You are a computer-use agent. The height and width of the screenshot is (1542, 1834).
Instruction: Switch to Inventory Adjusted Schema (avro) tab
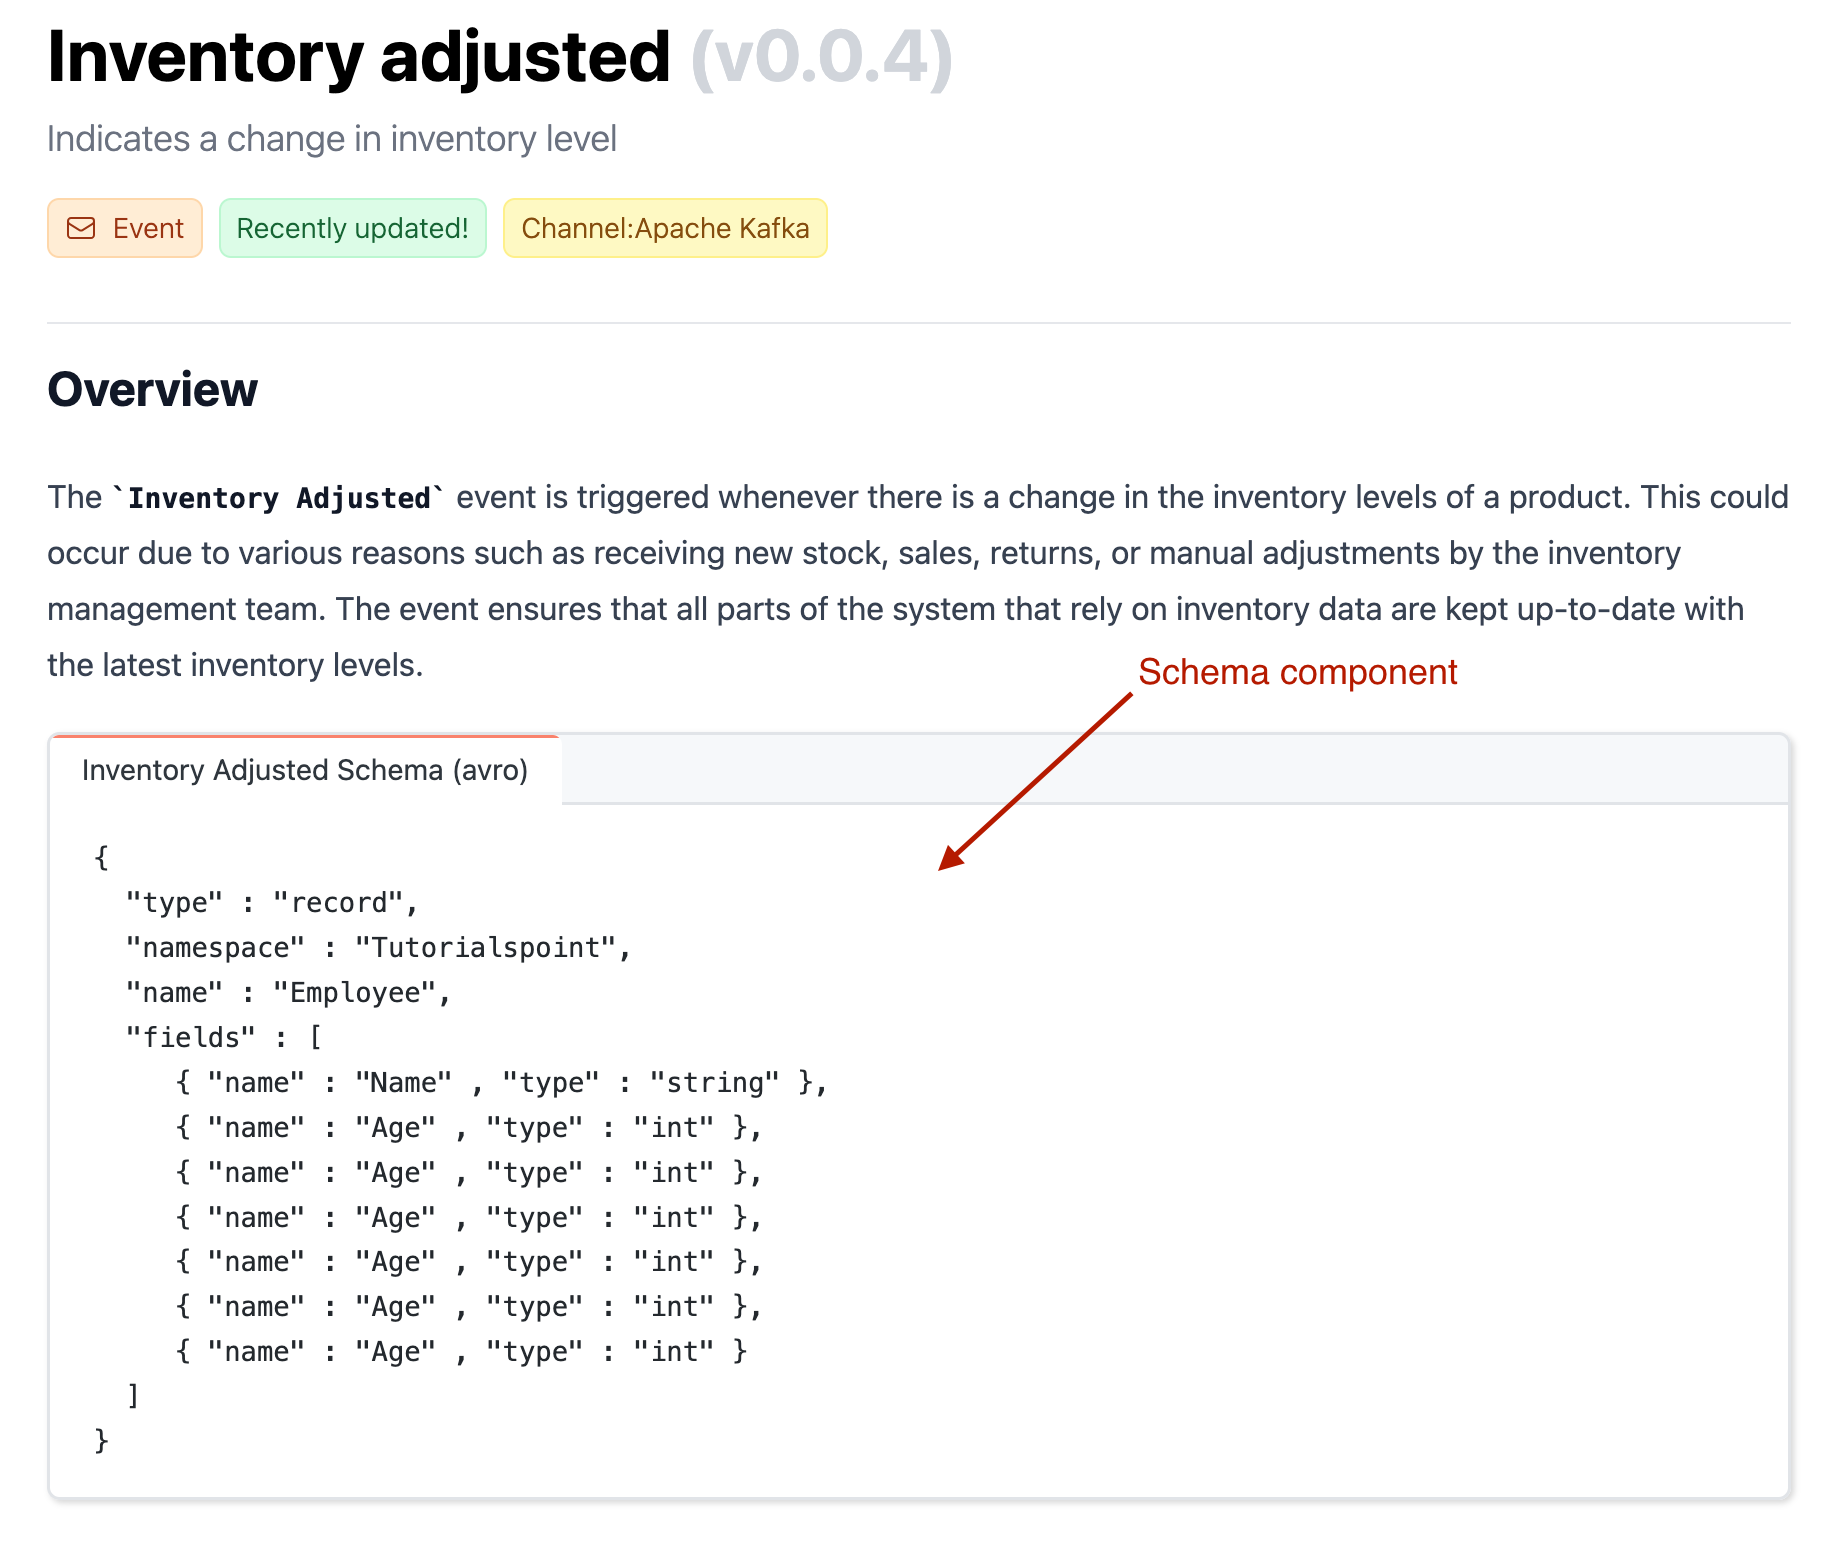[305, 770]
